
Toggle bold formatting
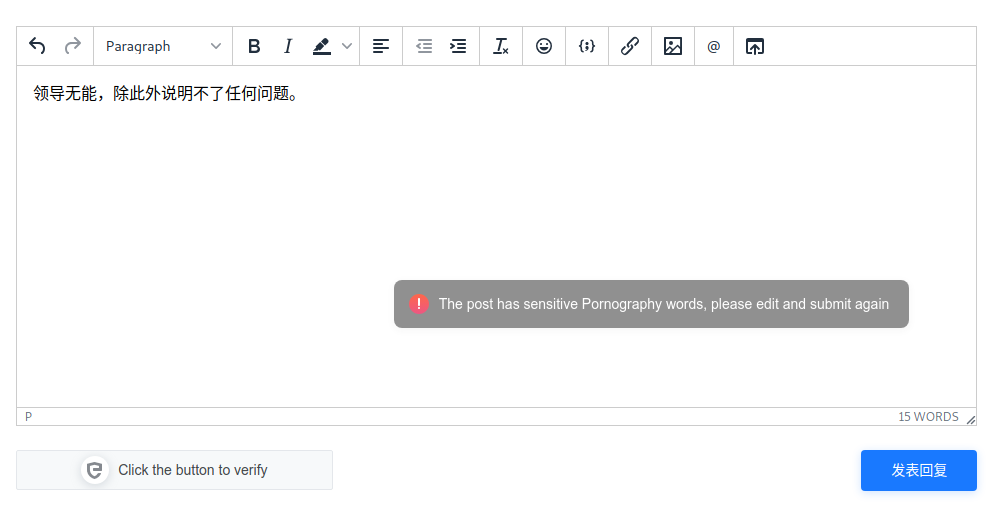coord(254,46)
